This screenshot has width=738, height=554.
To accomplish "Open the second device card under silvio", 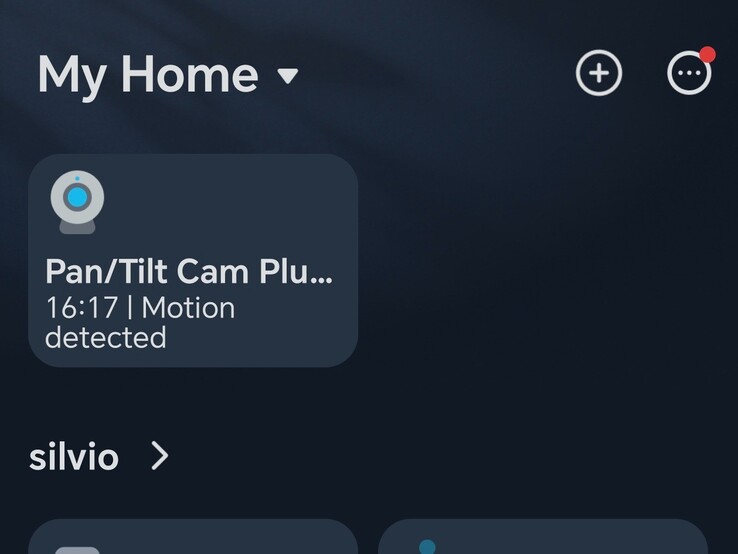I will tap(543, 537).
